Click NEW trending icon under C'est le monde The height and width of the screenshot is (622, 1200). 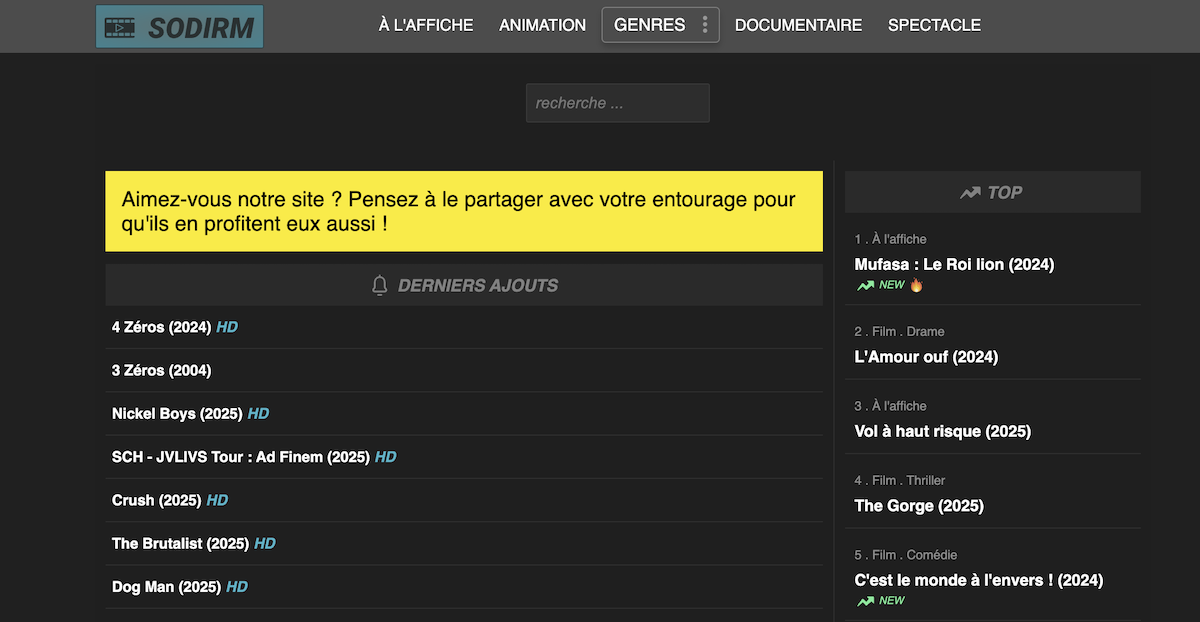click(x=866, y=601)
